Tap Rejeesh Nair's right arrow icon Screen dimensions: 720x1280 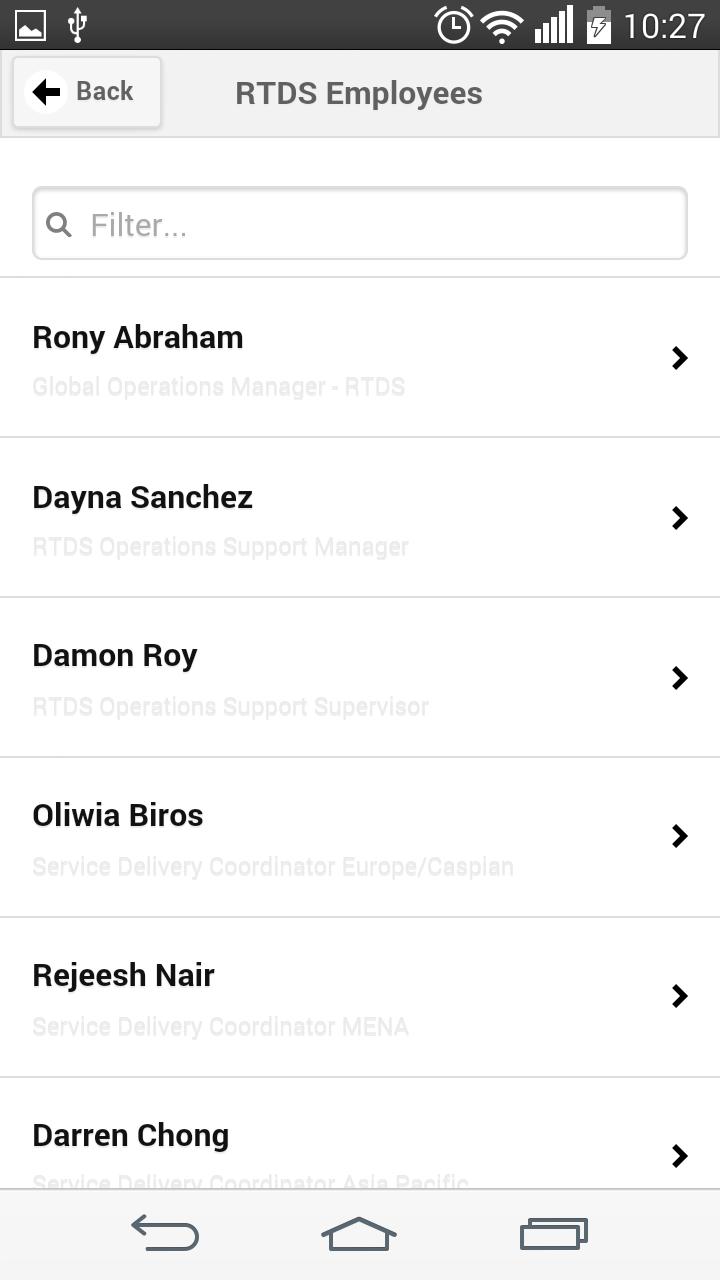[680, 996]
